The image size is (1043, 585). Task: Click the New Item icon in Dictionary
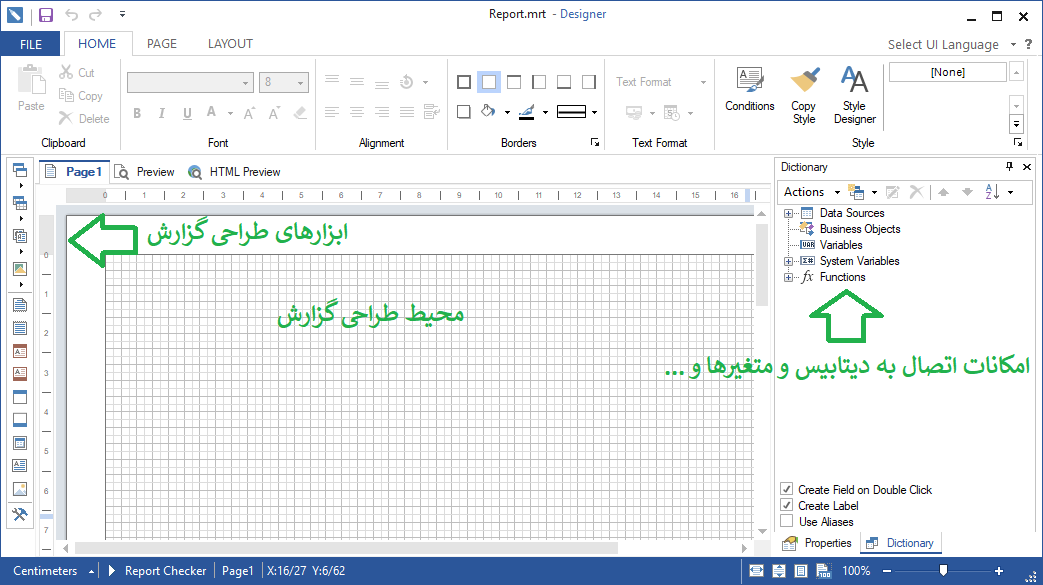(856, 192)
